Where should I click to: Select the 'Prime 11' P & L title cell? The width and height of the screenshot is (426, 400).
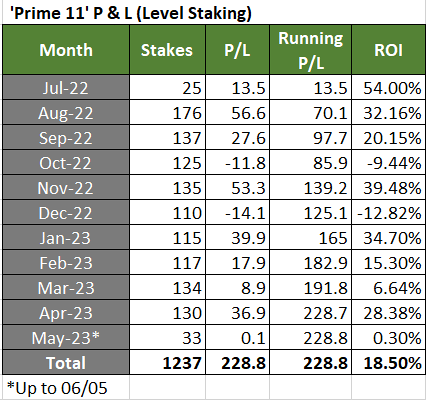click(x=131, y=13)
